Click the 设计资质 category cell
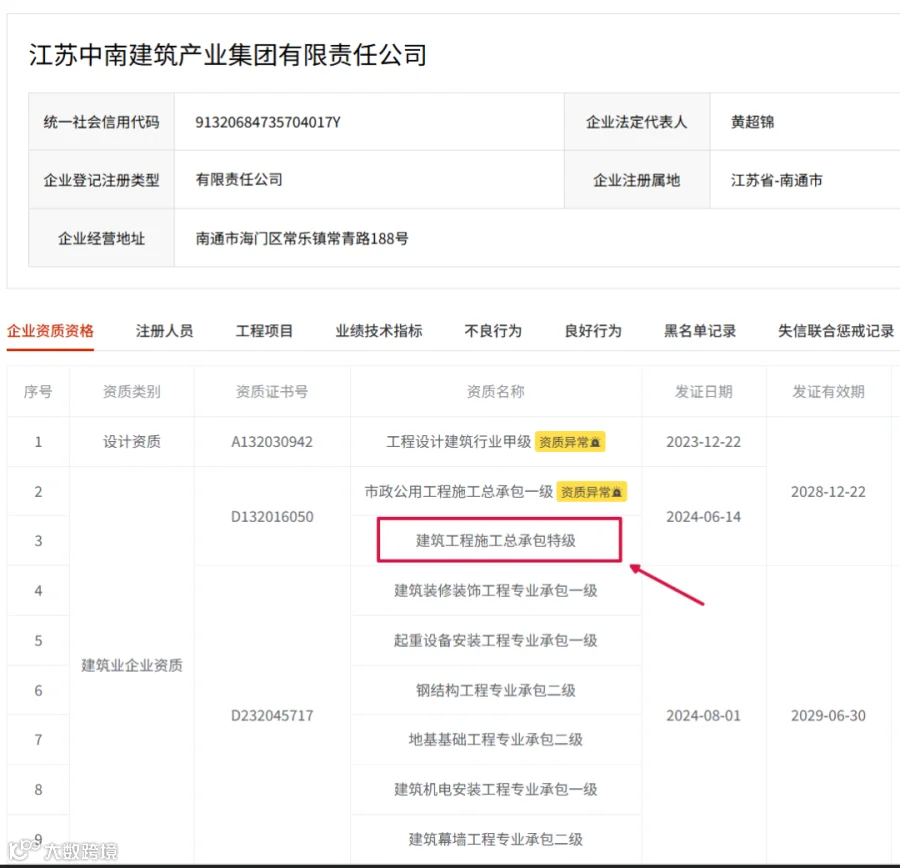 click(x=131, y=441)
